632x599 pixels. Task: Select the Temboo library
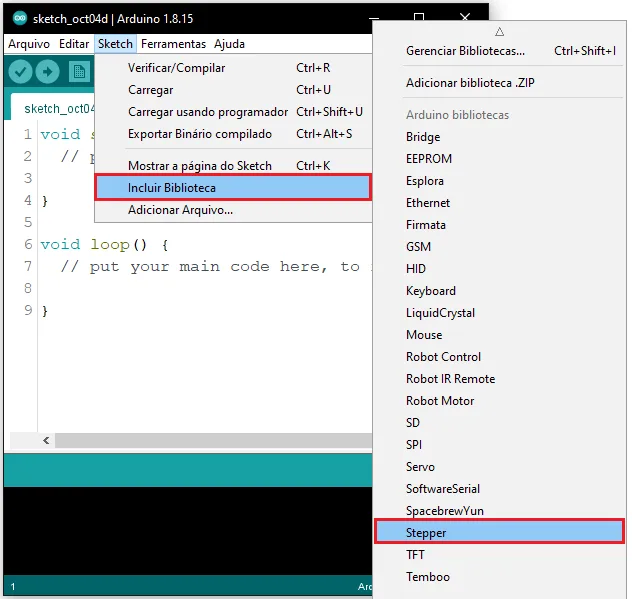point(500,577)
